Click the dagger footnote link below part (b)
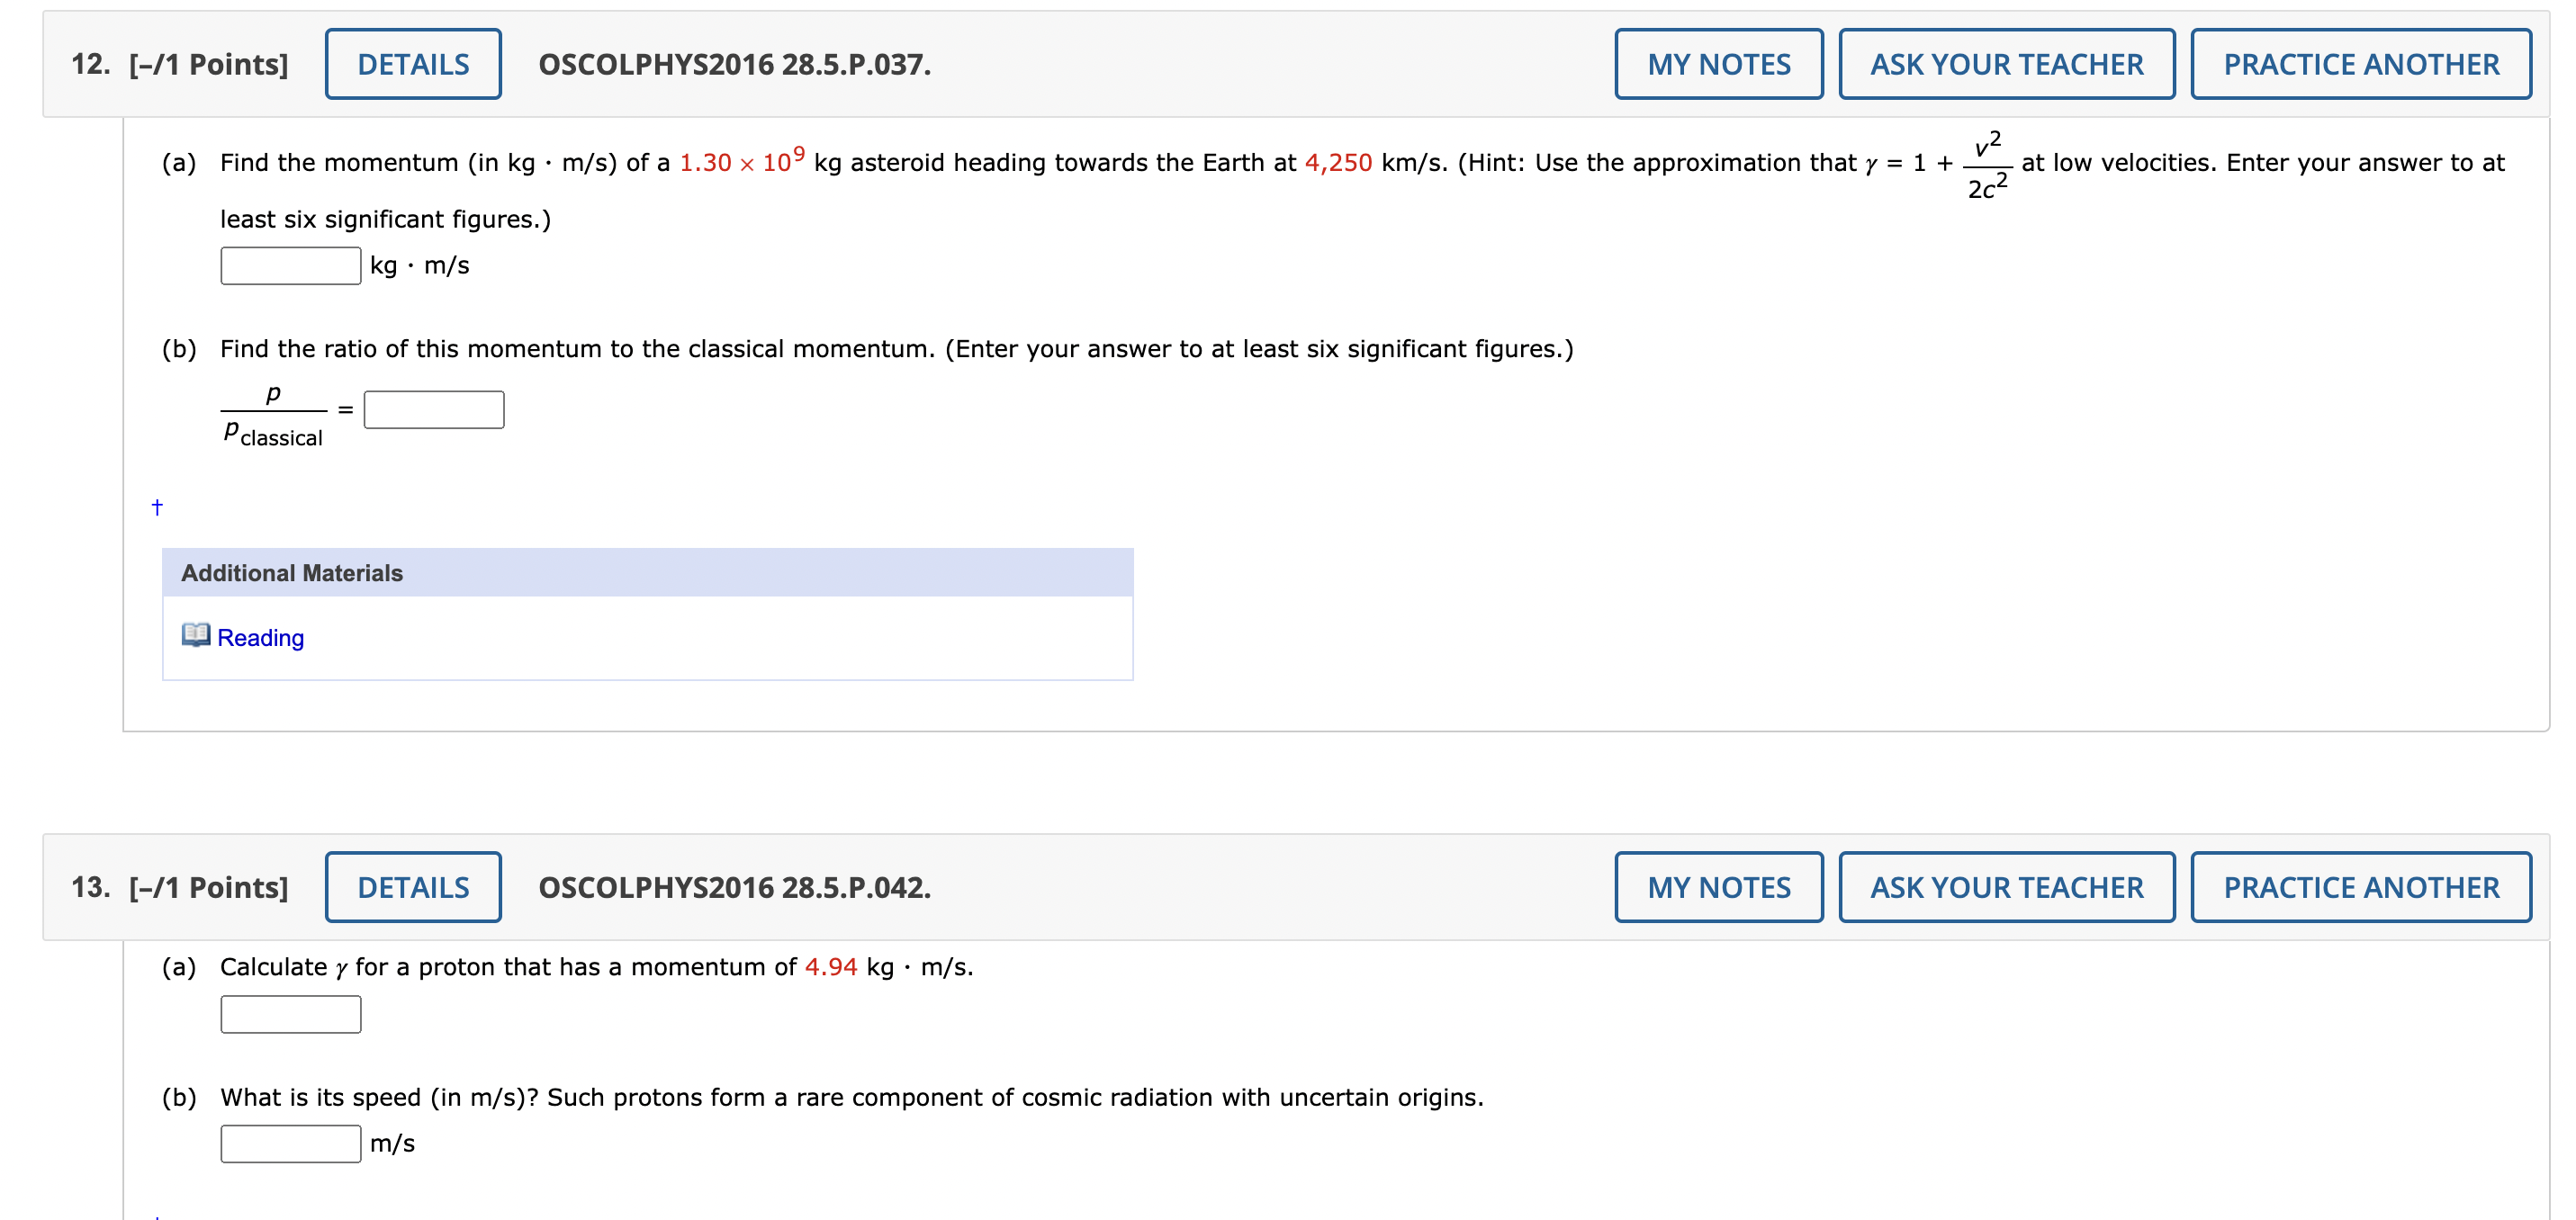Viewport: 2576px width, 1220px height. (157, 508)
